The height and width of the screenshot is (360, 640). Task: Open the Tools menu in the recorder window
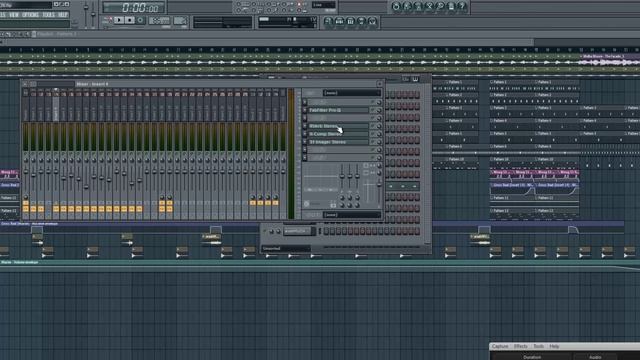[539, 346]
